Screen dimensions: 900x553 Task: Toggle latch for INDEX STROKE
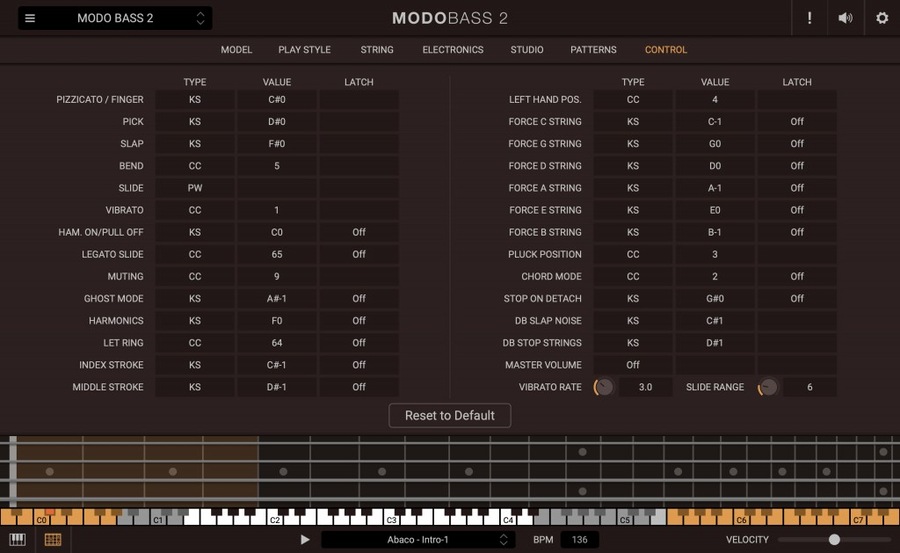click(359, 365)
